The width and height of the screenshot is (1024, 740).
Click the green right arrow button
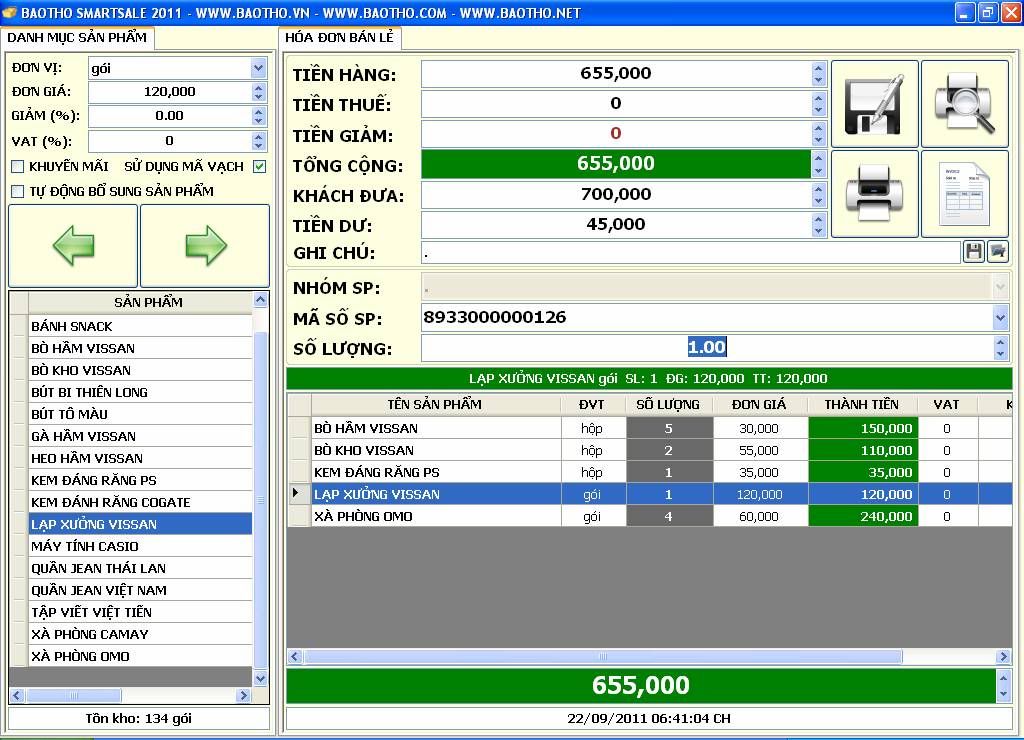(x=205, y=246)
